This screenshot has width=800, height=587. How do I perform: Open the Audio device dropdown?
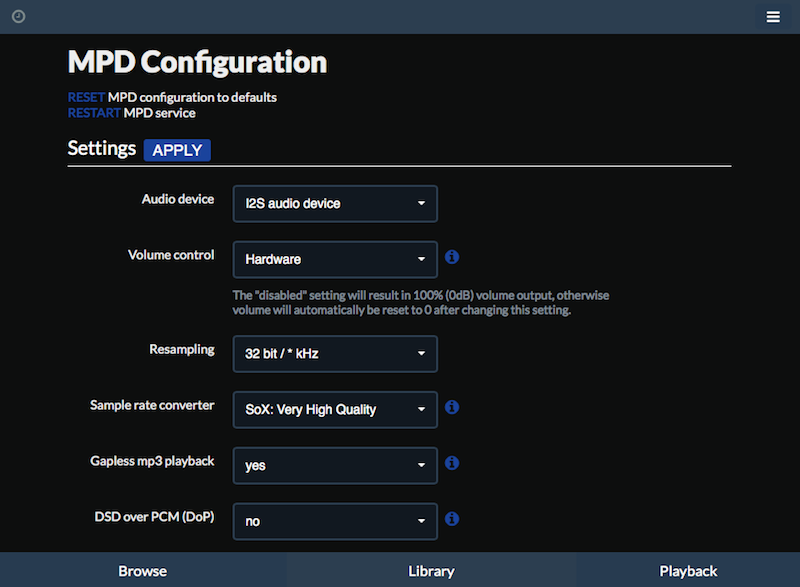335,203
